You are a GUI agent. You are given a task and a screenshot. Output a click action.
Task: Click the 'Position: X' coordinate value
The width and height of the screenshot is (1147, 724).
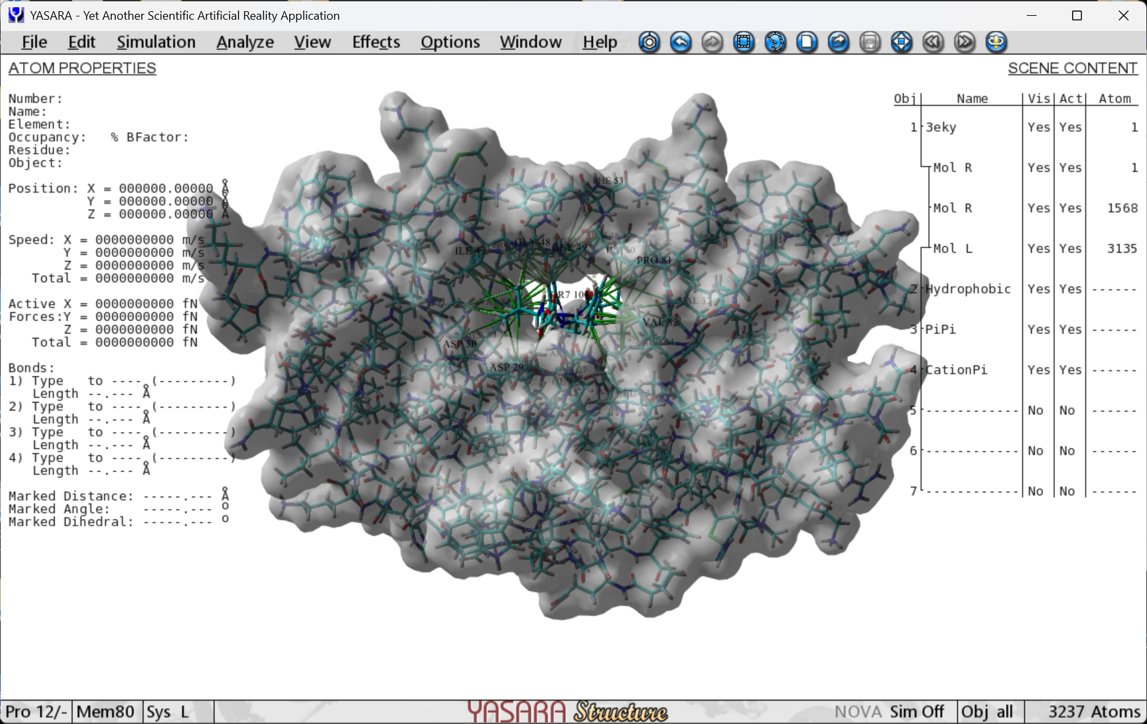[x=166, y=189]
